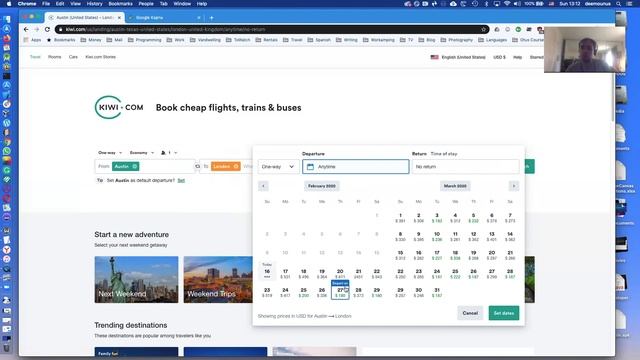Bookmark page with star icon
The height and width of the screenshot is (360, 640).
483,29
